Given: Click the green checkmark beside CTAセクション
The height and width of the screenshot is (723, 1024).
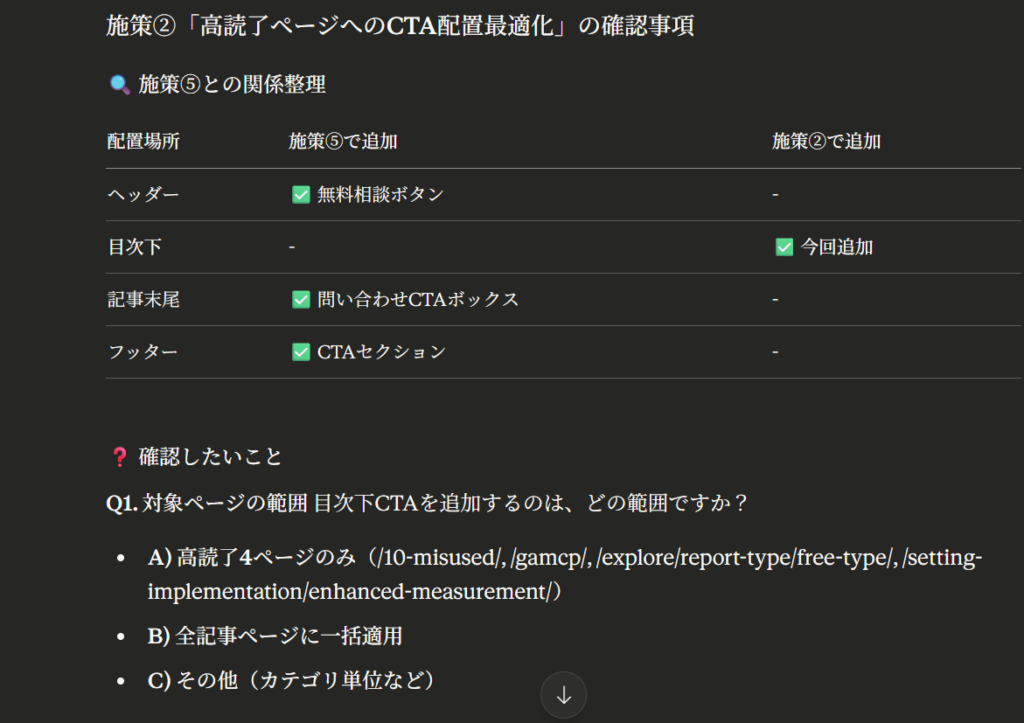Looking at the screenshot, I should [300, 352].
